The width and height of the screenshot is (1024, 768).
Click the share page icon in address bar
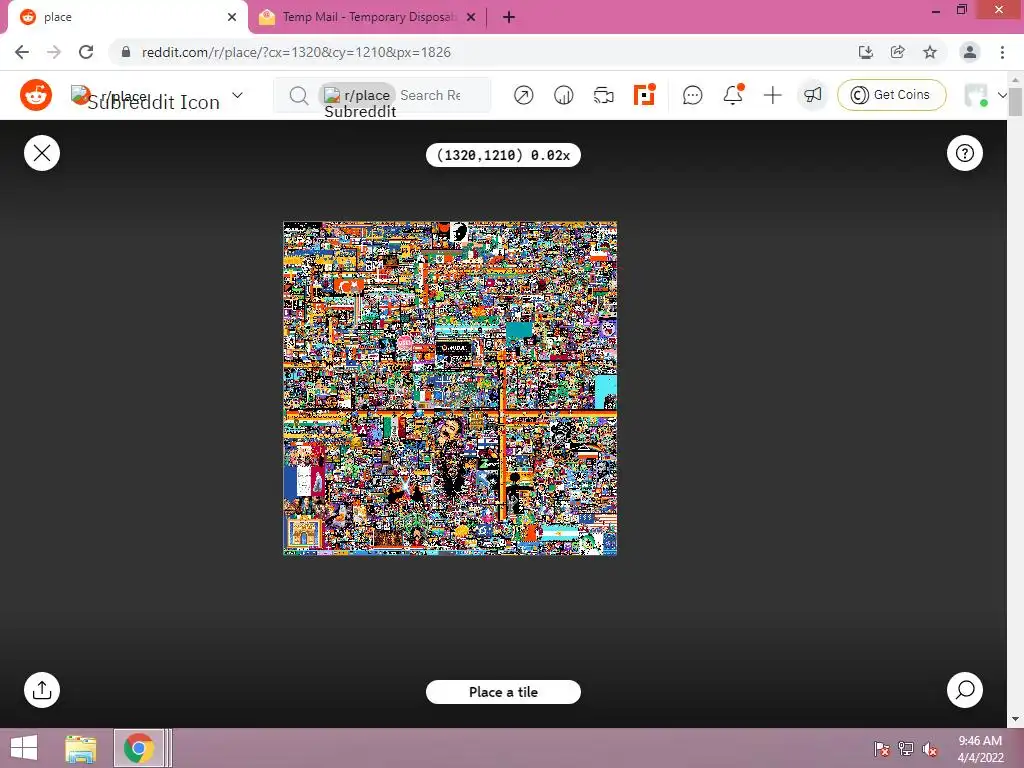coord(898,52)
